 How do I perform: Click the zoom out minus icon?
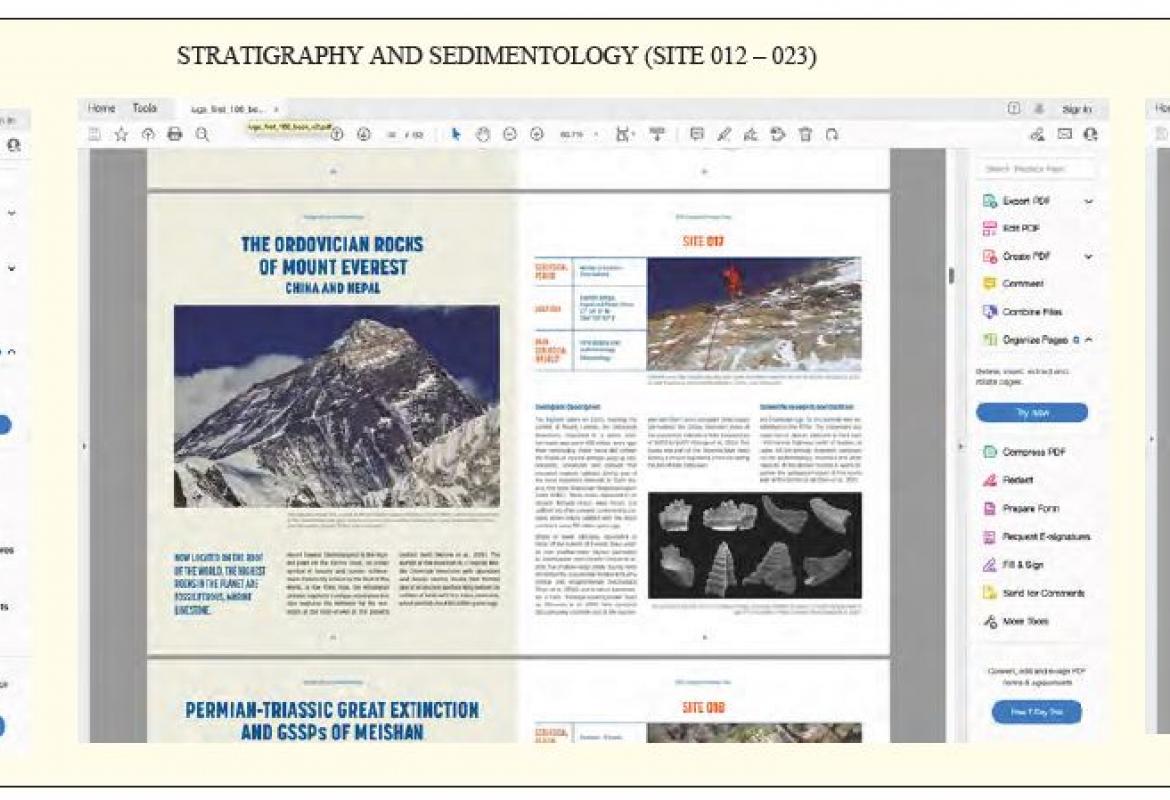coord(510,135)
